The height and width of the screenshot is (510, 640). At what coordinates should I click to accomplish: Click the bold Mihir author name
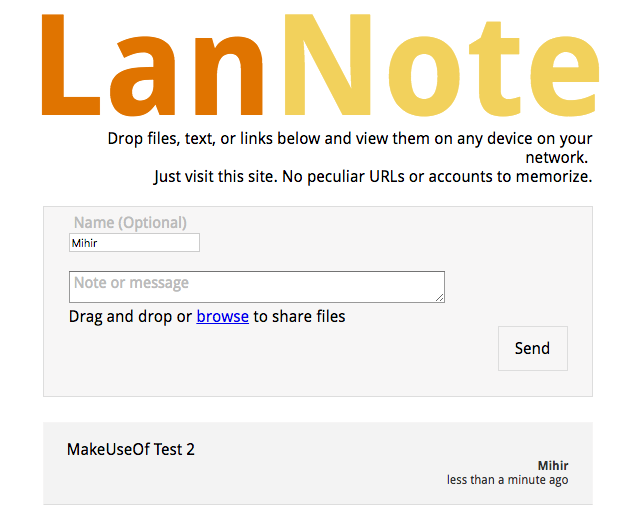click(x=553, y=466)
